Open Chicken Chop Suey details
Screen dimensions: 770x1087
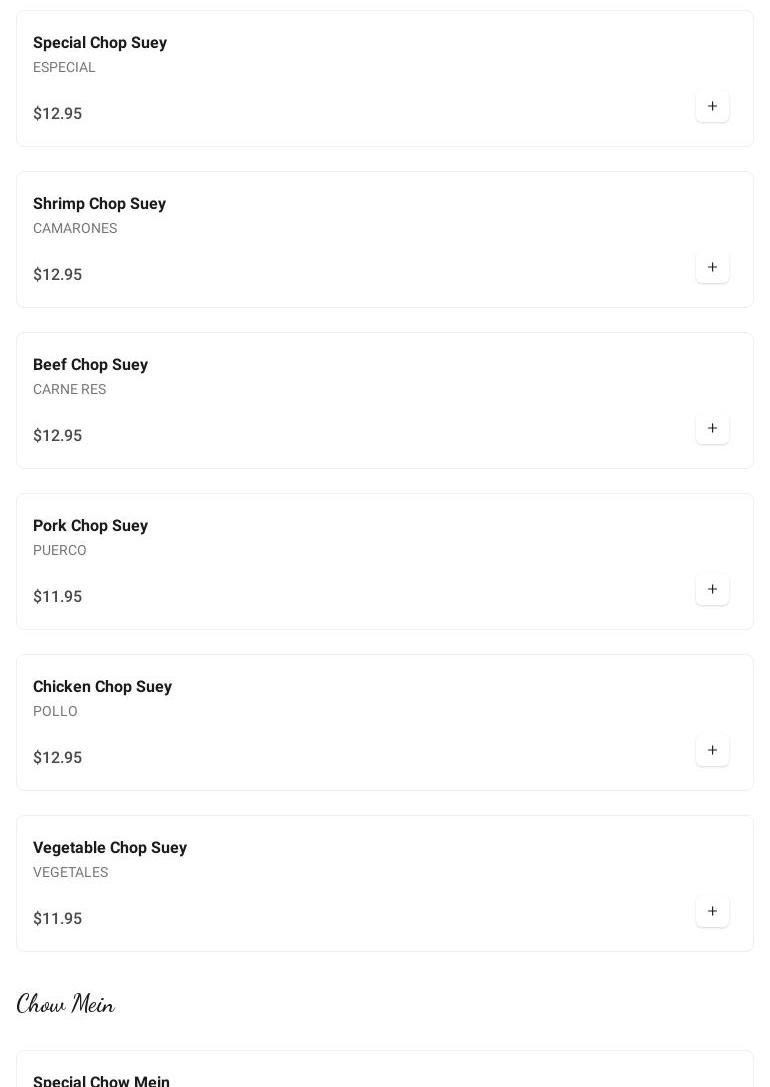(x=102, y=687)
